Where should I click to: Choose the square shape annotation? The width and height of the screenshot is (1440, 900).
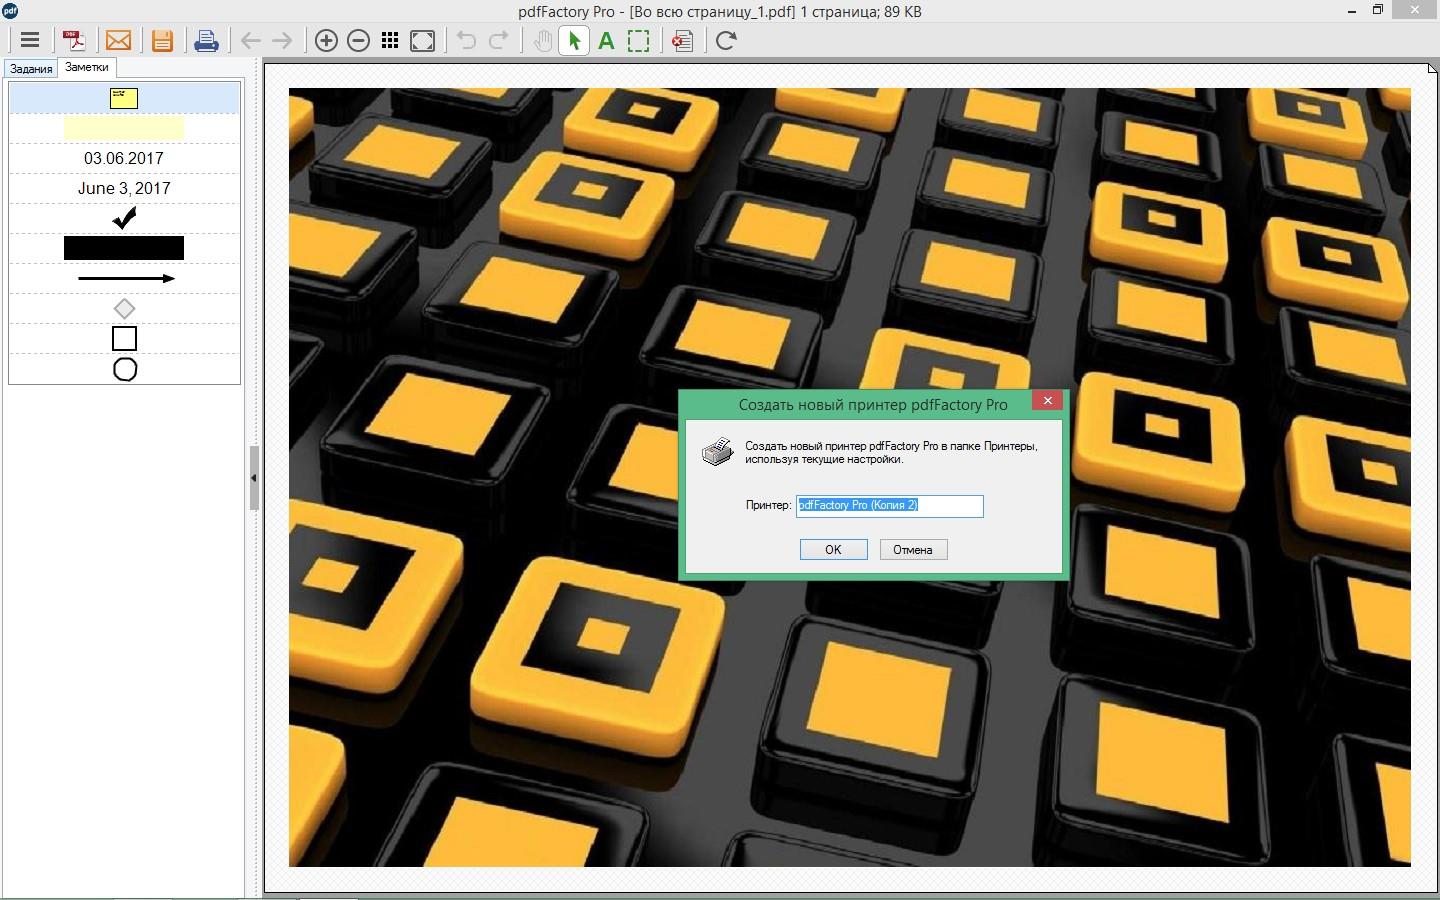tap(124, 338)
